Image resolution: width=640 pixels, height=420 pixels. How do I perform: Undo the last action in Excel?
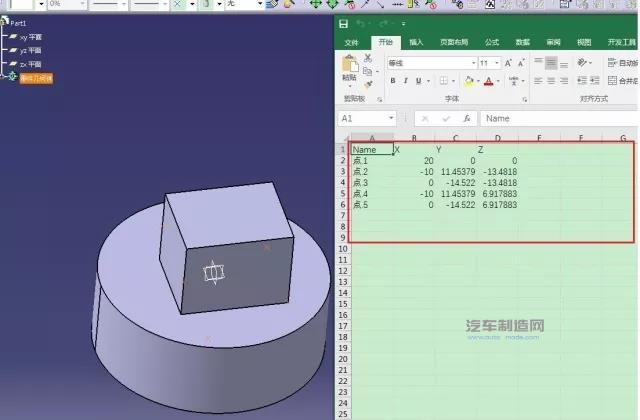pos(360,24)
